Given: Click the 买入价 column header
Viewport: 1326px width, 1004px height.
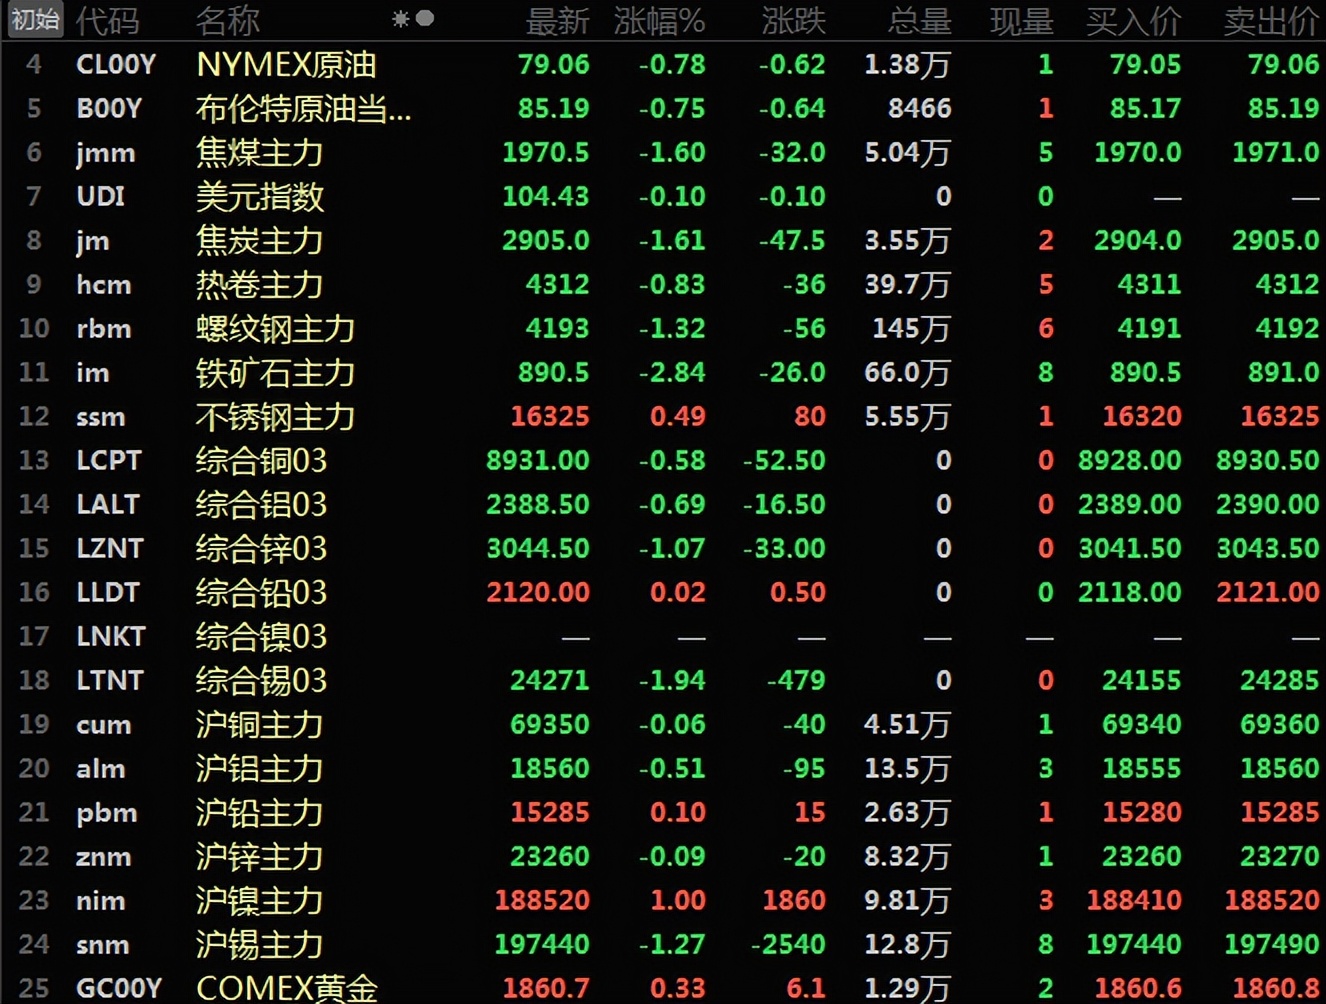Looking at the screenshot, I should (x=1135, y=22).
